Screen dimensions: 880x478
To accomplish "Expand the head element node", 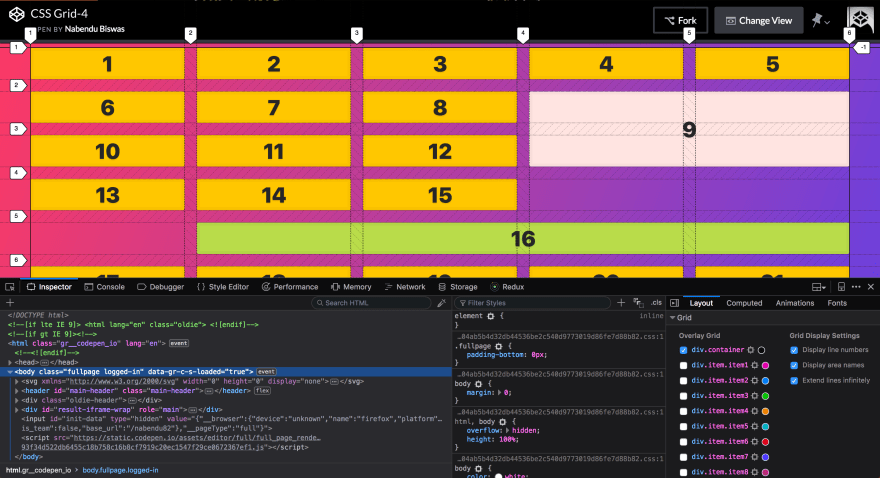I will (x=10, y=362).
